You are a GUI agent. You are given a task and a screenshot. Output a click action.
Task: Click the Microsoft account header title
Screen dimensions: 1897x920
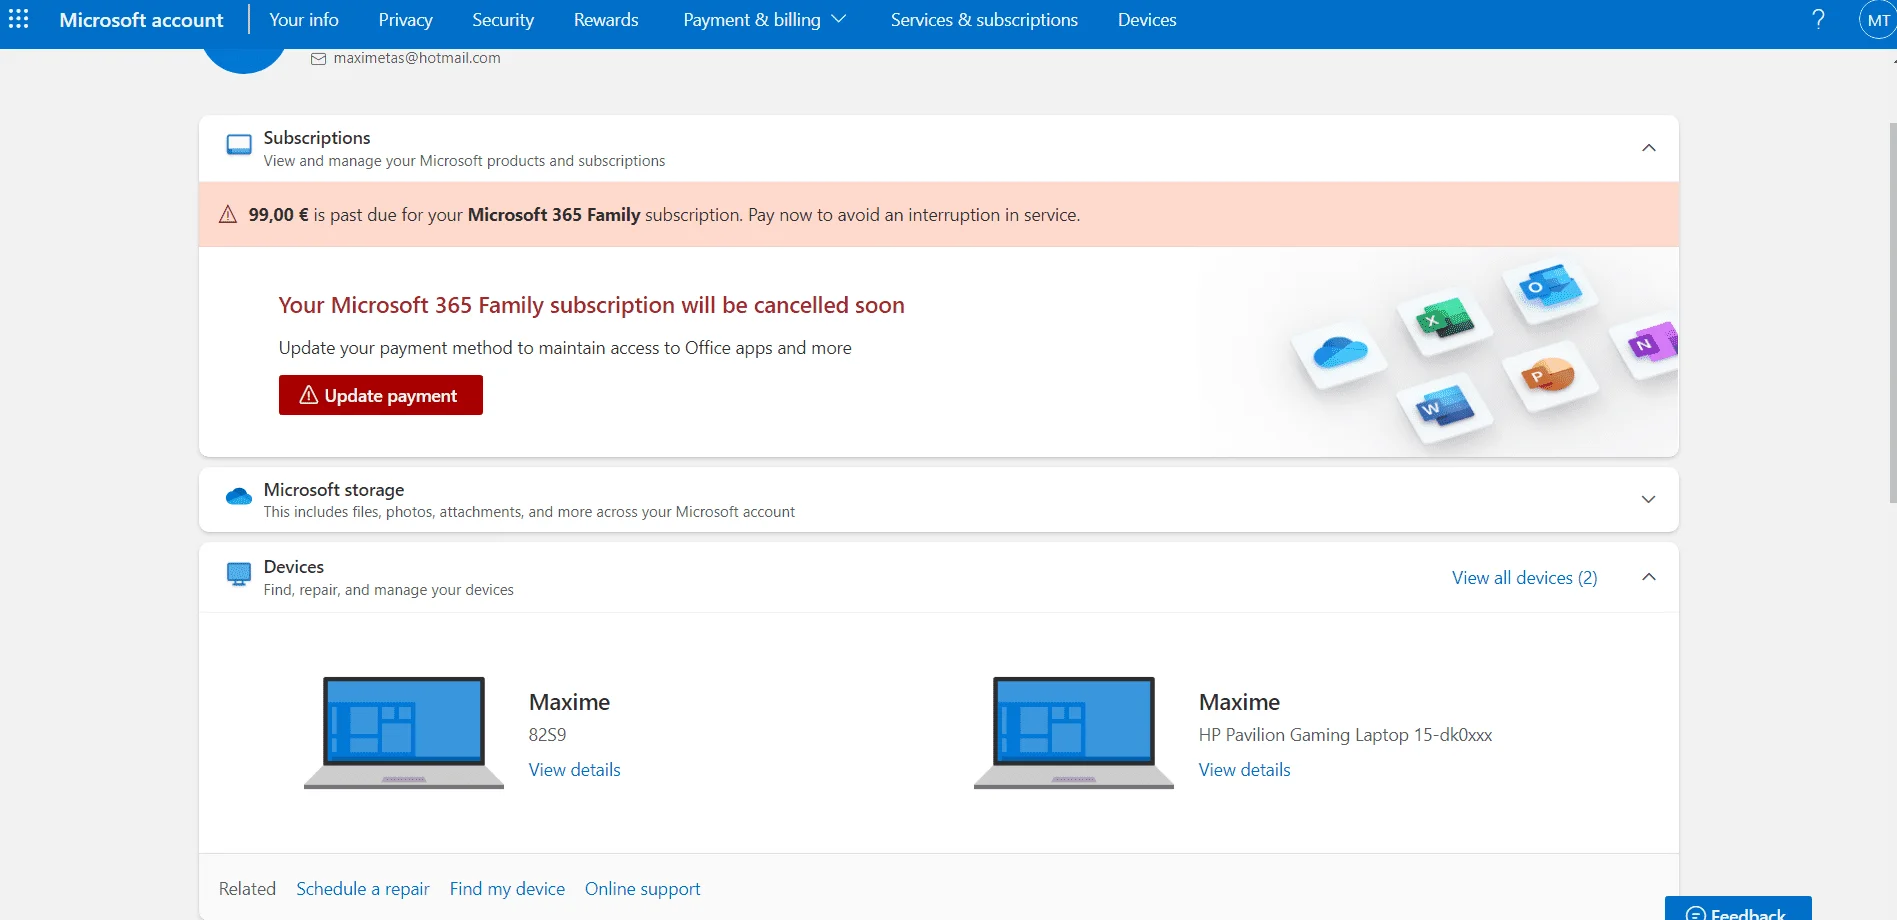click(x=141, y=20)
